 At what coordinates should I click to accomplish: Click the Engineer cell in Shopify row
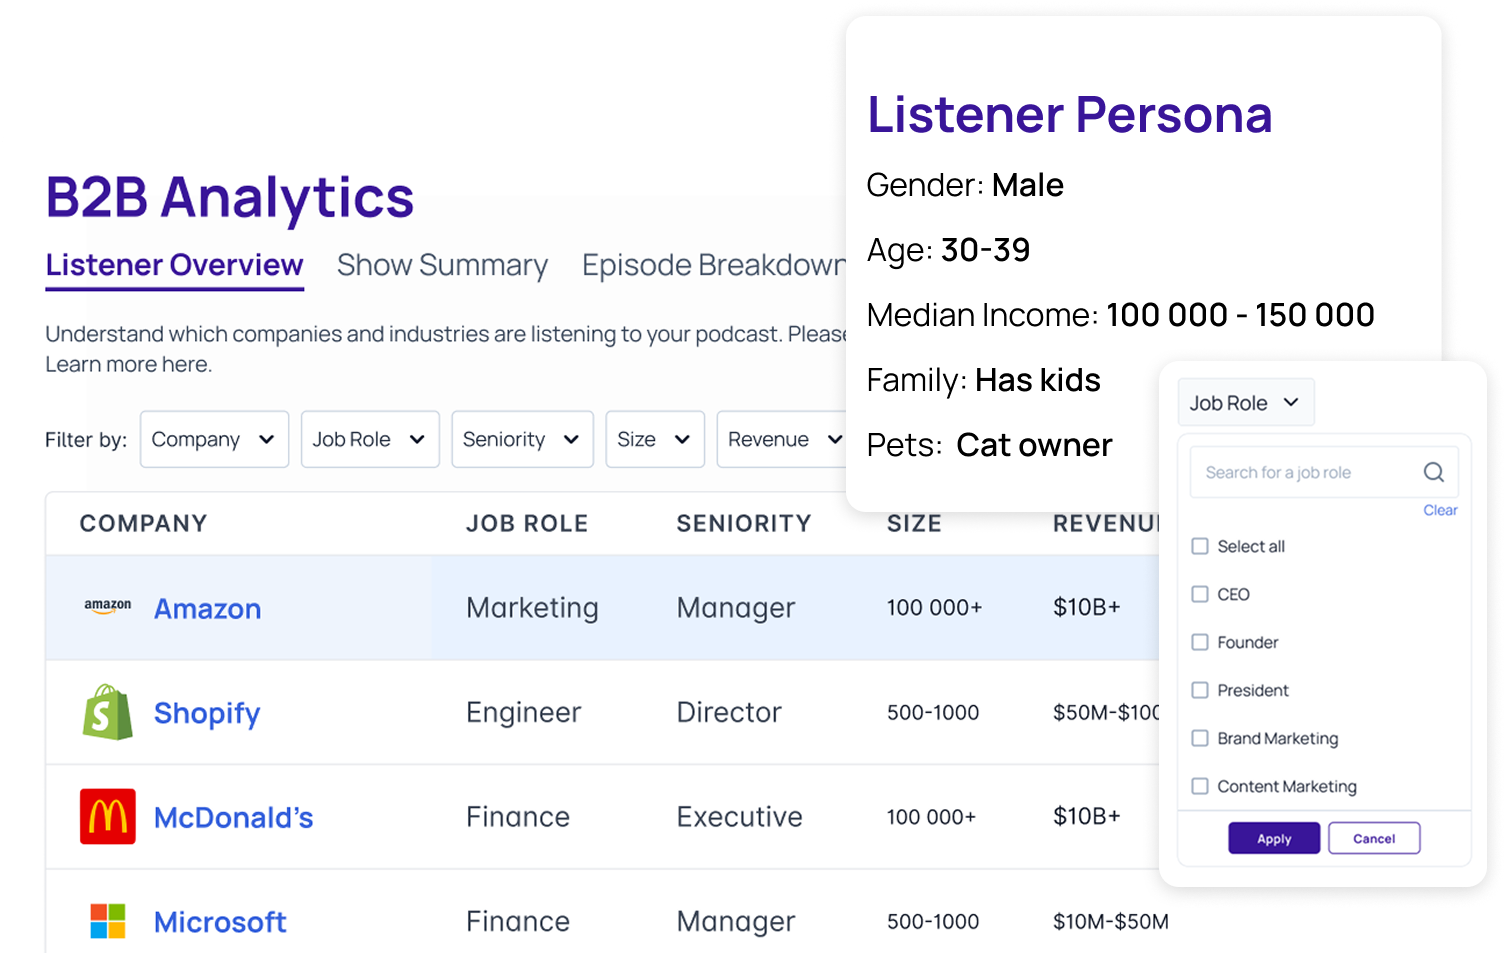(523, 712)
